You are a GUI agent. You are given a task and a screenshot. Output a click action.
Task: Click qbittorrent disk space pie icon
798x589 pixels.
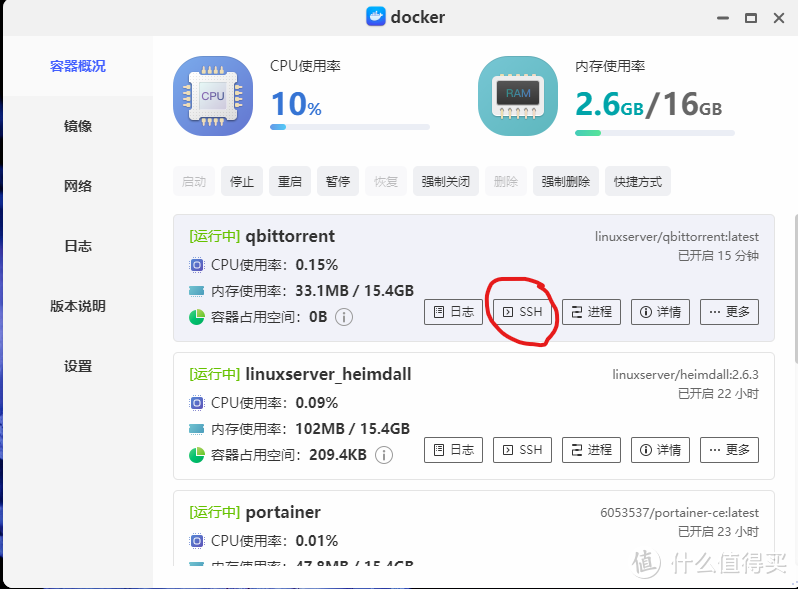tap(196, 317)
